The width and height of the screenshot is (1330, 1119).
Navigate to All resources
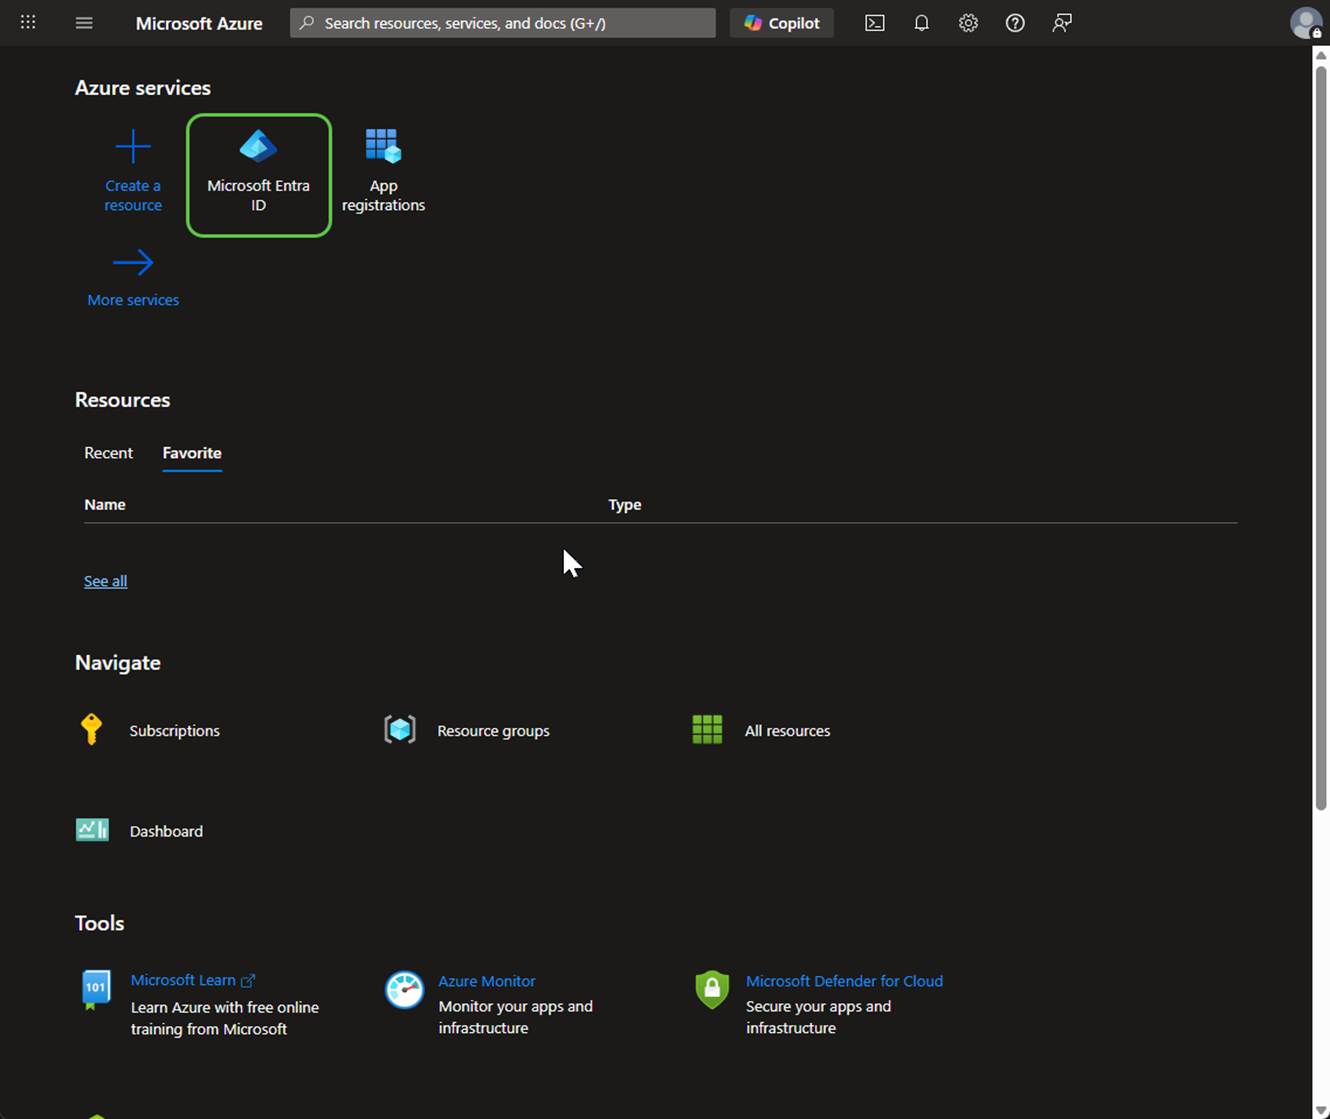pyautogui.click(x=787, y=731)
